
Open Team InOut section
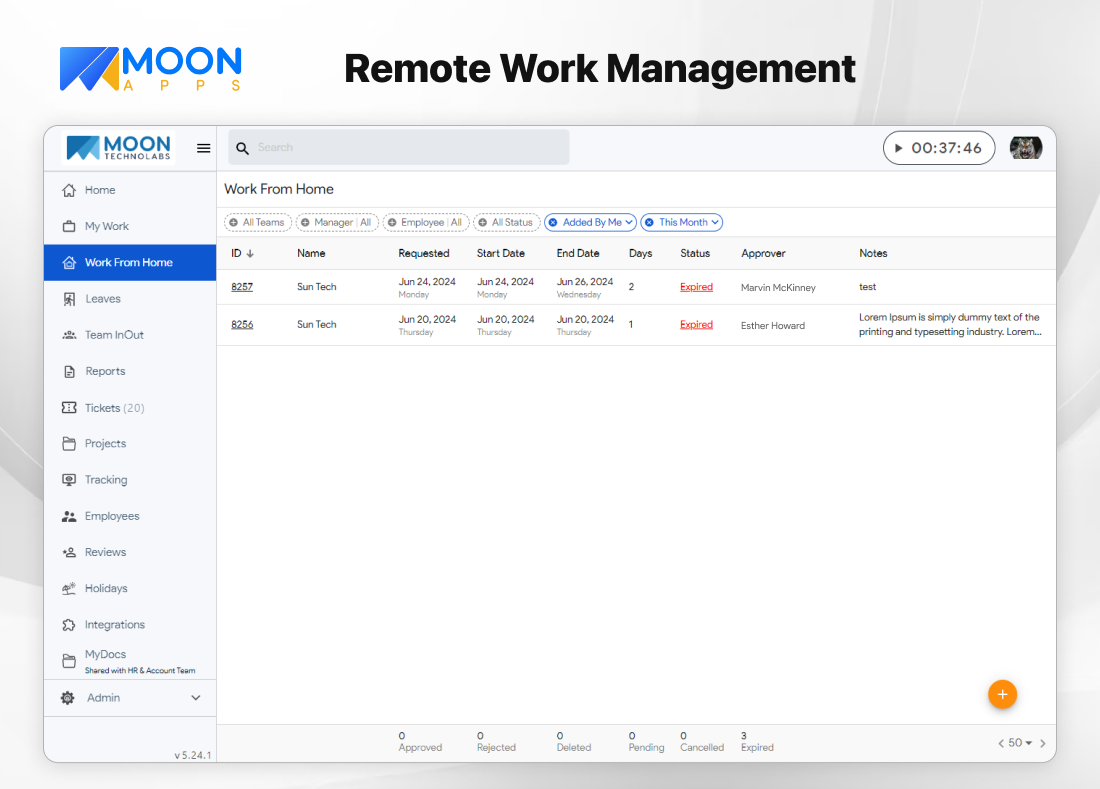point(130,335)
